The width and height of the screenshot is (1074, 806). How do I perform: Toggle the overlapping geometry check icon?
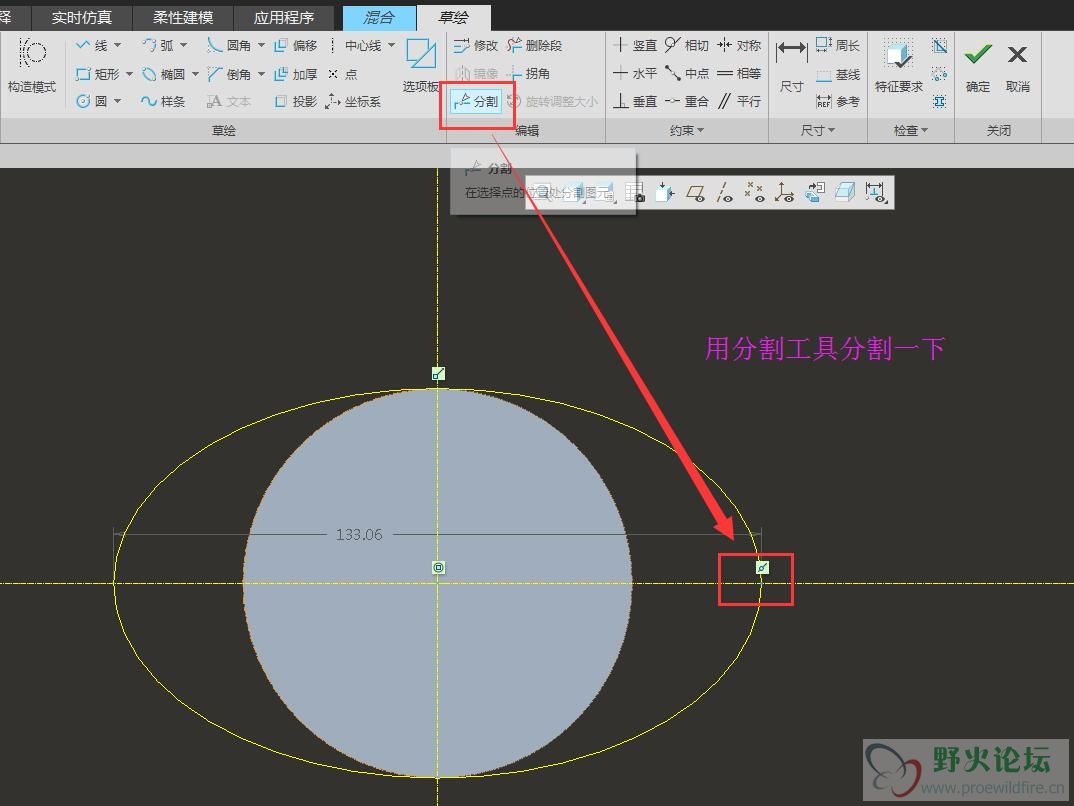click(940, 45)
